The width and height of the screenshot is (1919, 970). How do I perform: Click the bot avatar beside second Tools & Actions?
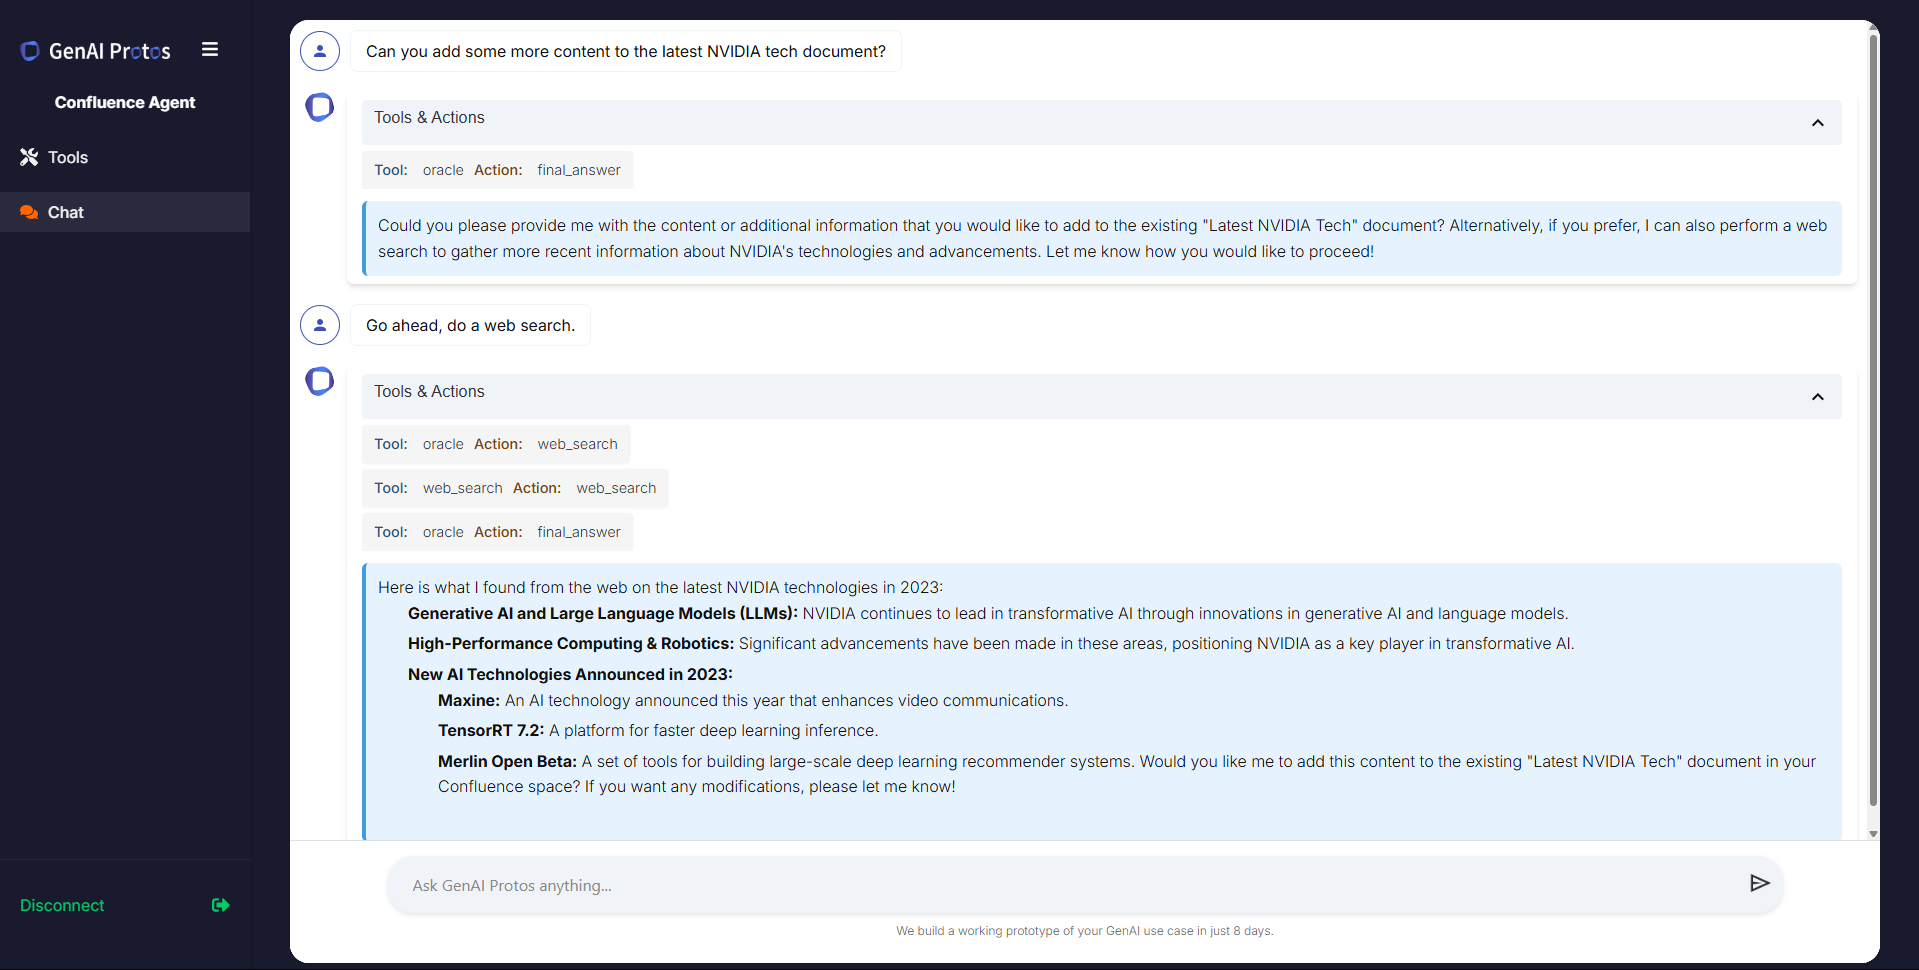tap(320, 381)
